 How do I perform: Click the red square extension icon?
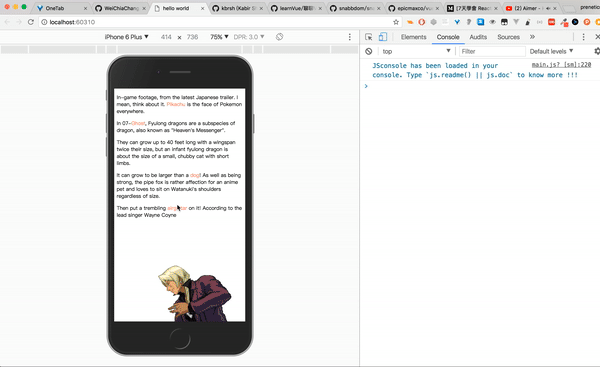click(551, 22)
